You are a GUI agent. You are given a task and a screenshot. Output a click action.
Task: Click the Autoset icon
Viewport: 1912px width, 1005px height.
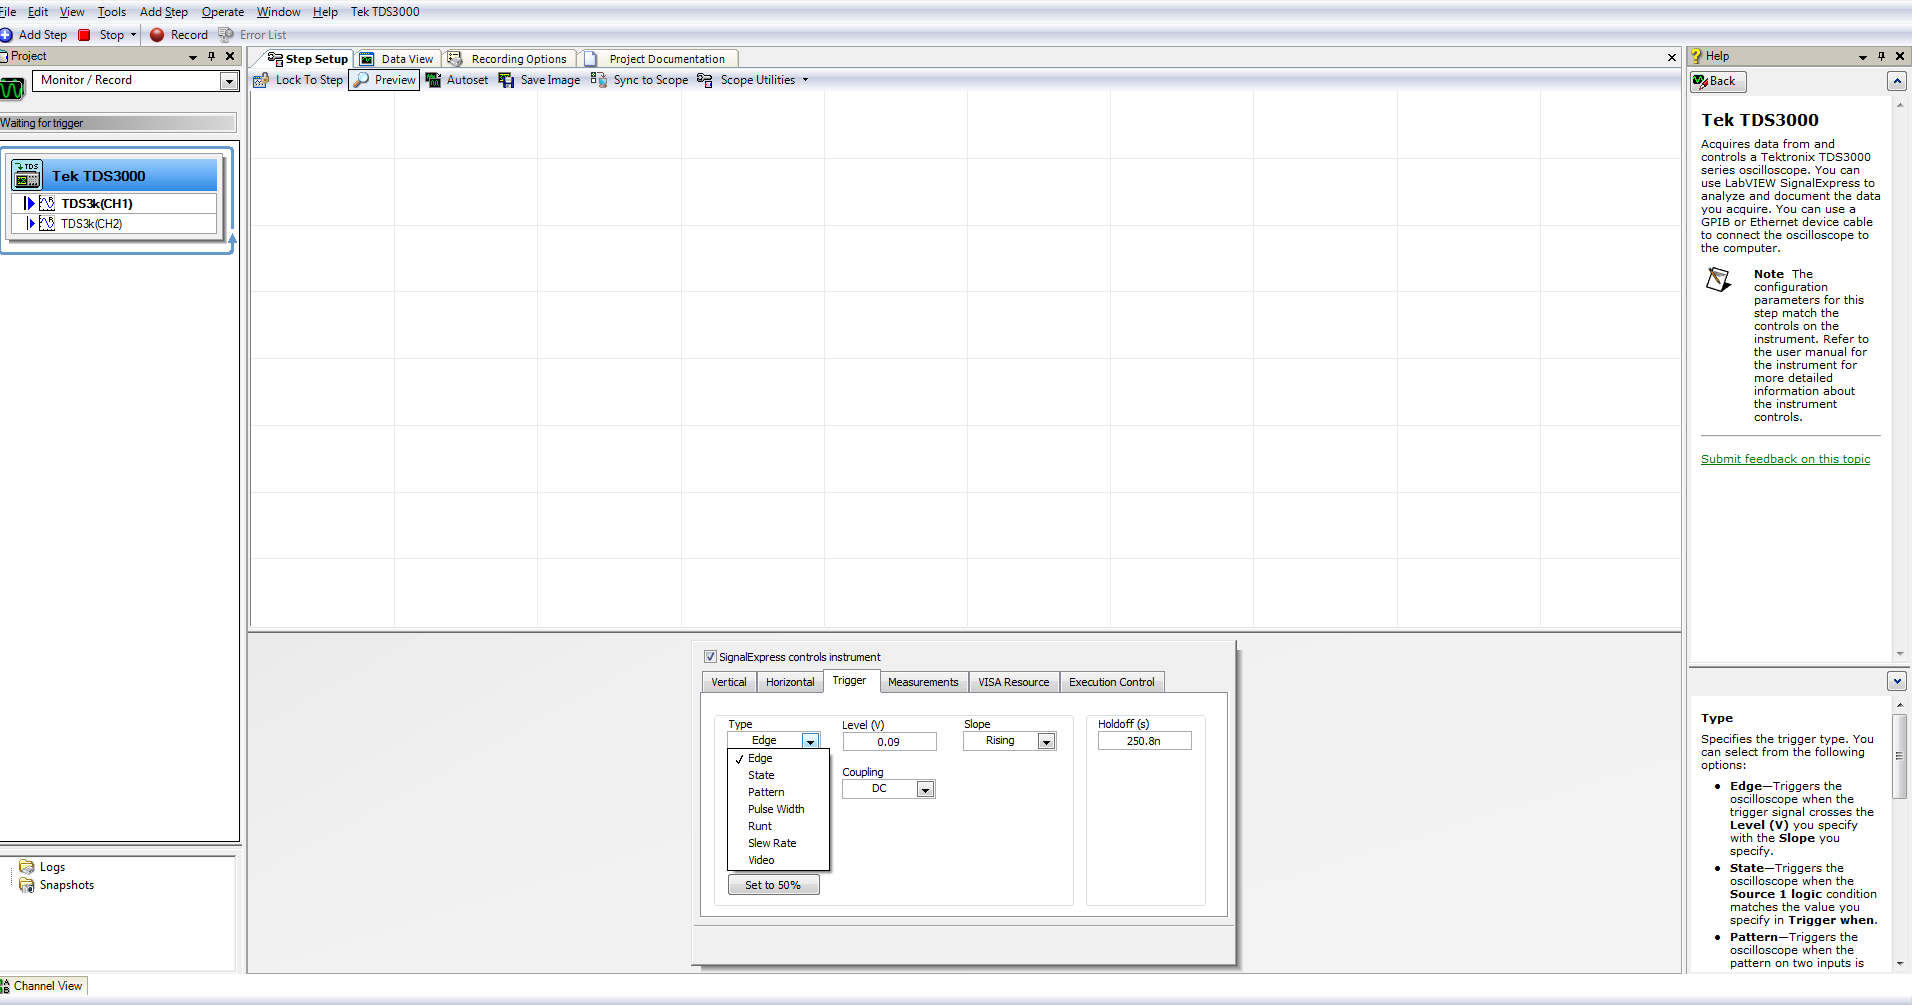click(x=433, y=80)
